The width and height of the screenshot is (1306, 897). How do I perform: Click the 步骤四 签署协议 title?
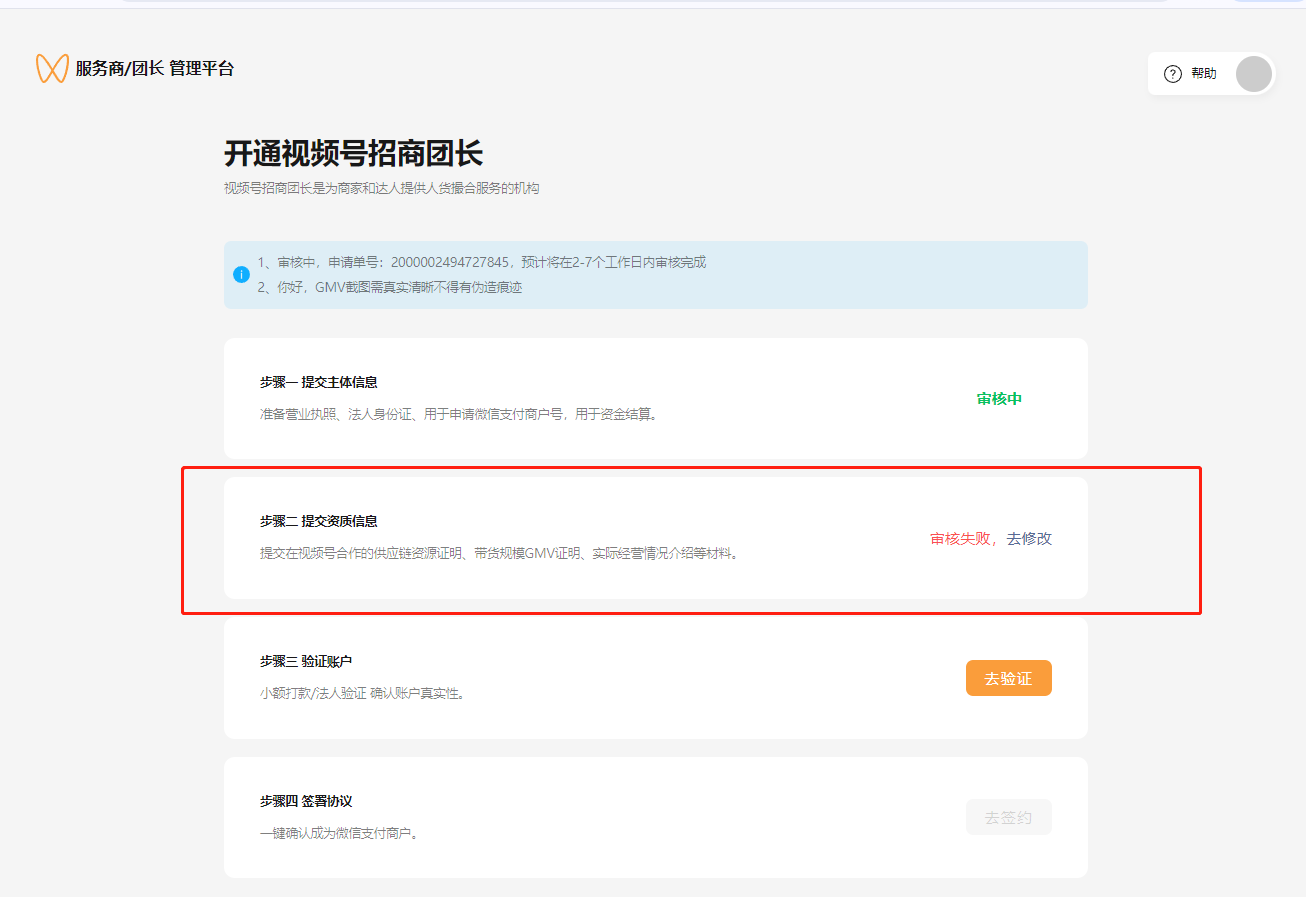(306, 801)
